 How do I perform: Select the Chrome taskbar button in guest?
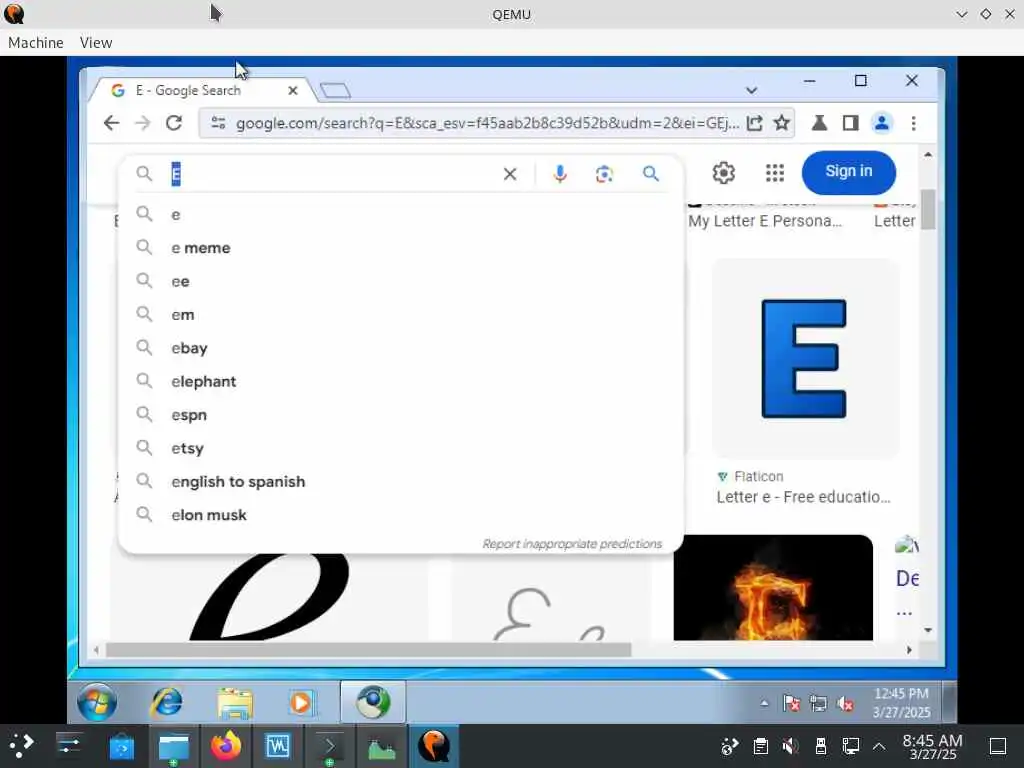(x=373, y=702)
